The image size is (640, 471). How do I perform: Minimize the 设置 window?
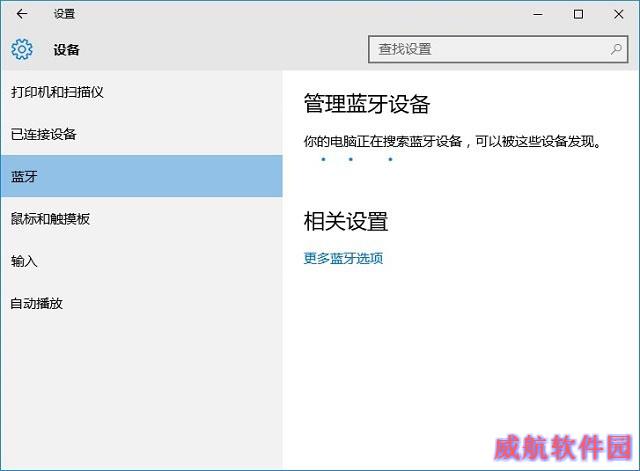tap(538, 14)
